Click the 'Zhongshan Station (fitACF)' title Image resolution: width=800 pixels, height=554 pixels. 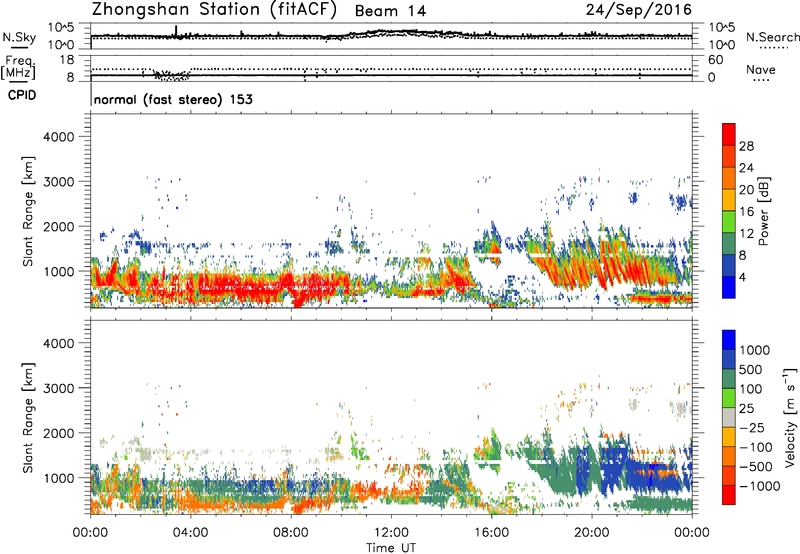click(x=214, y=10)
